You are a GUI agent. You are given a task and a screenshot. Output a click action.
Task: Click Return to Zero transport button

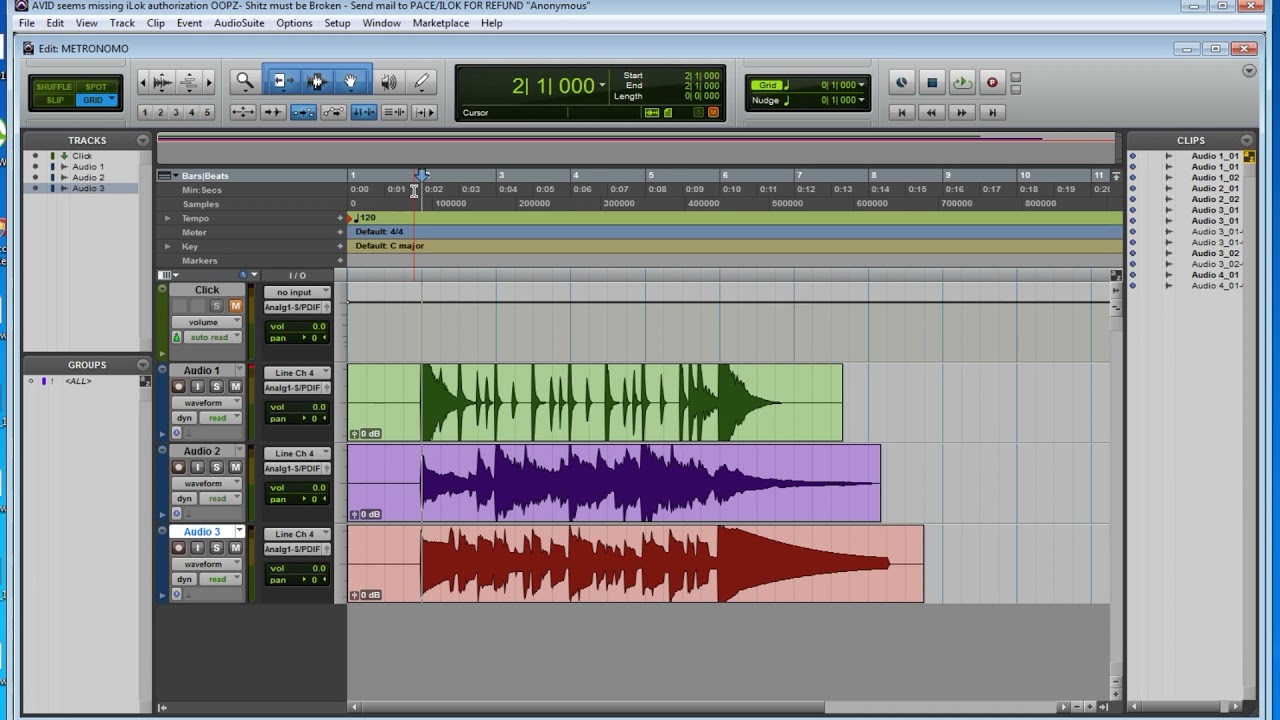902,113
